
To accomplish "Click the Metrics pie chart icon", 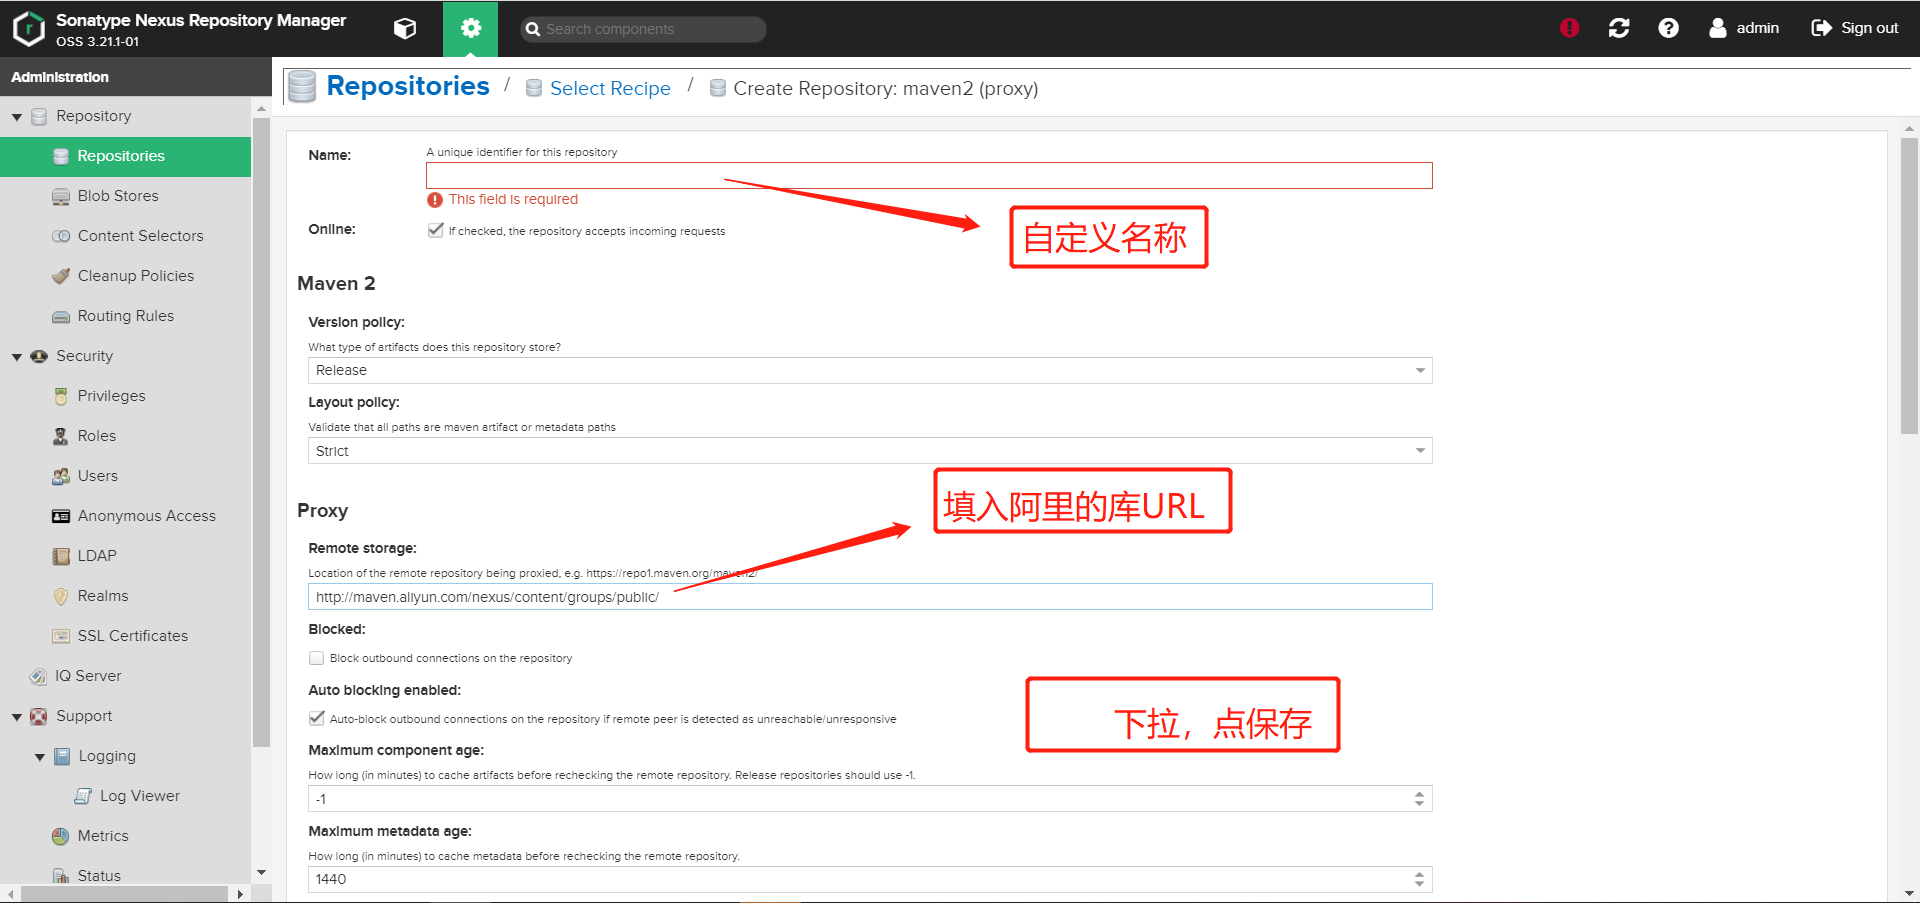I will point(61,836).
